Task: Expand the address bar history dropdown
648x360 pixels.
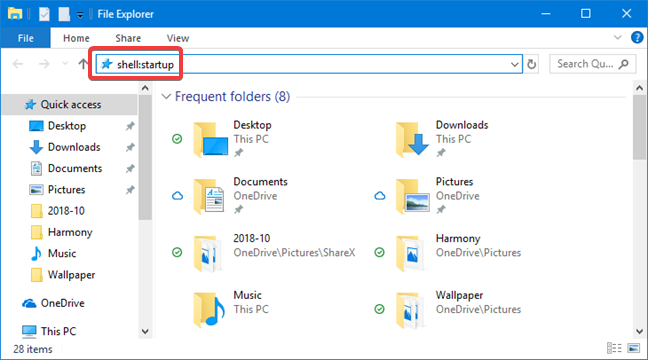Action: tap(515, 64)
